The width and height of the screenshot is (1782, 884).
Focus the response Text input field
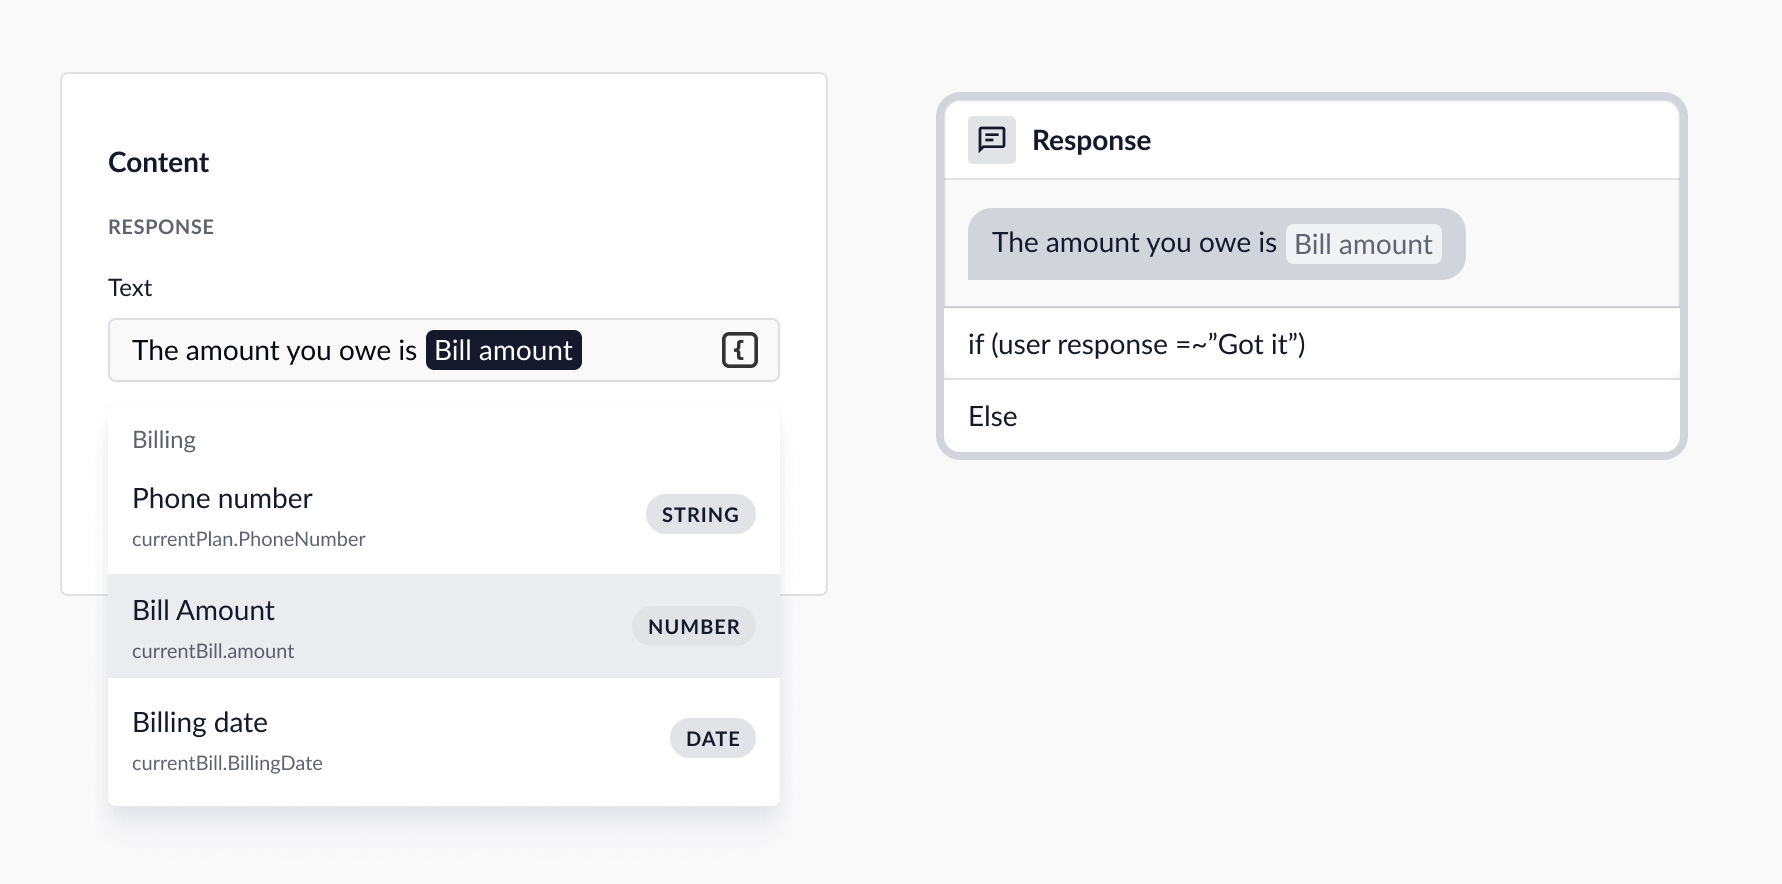click(x=443, y=350)
